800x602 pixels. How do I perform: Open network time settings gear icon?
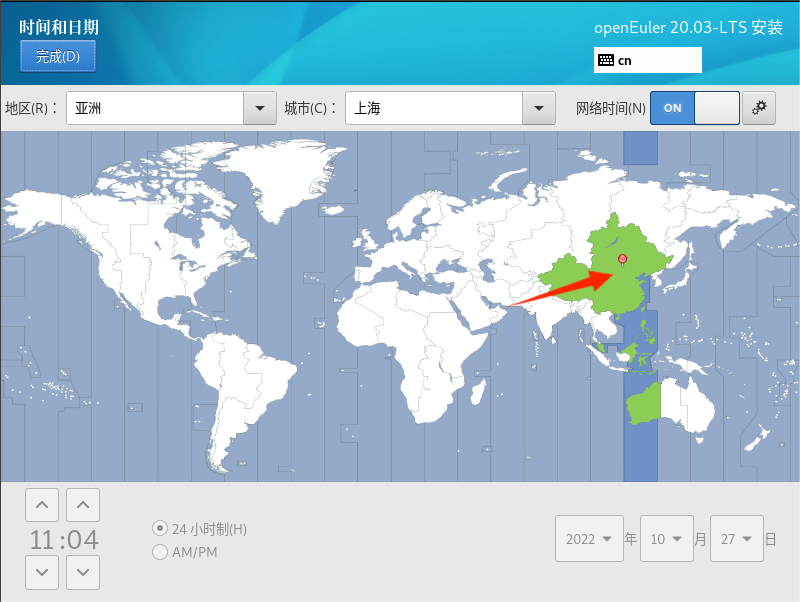click(759, 108)
